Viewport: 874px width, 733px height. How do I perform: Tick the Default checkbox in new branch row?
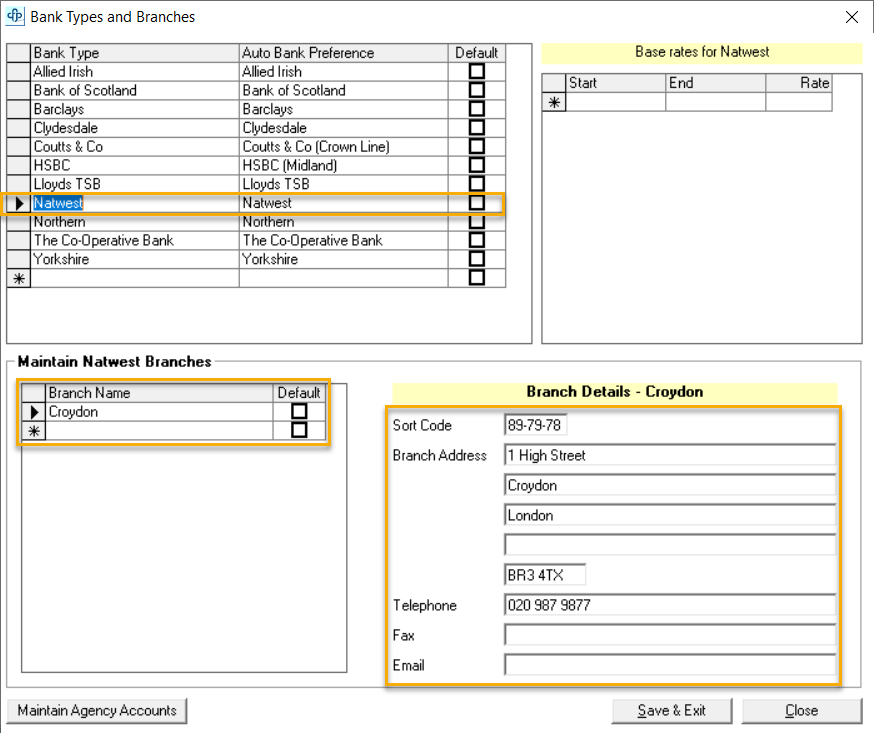[x=299, y=430]
